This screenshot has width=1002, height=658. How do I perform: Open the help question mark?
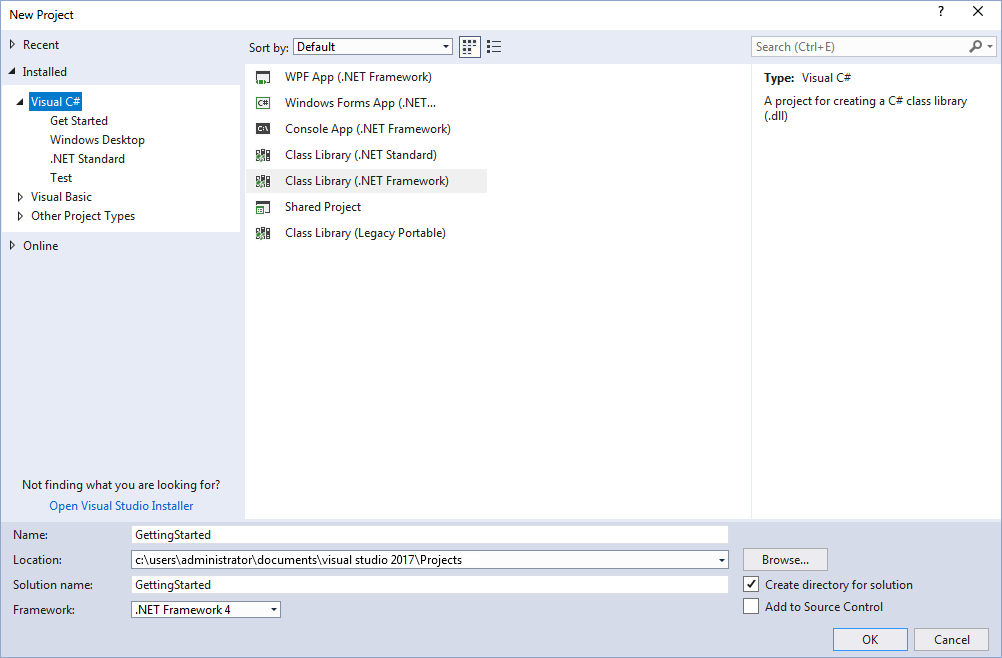pos(941,11)
